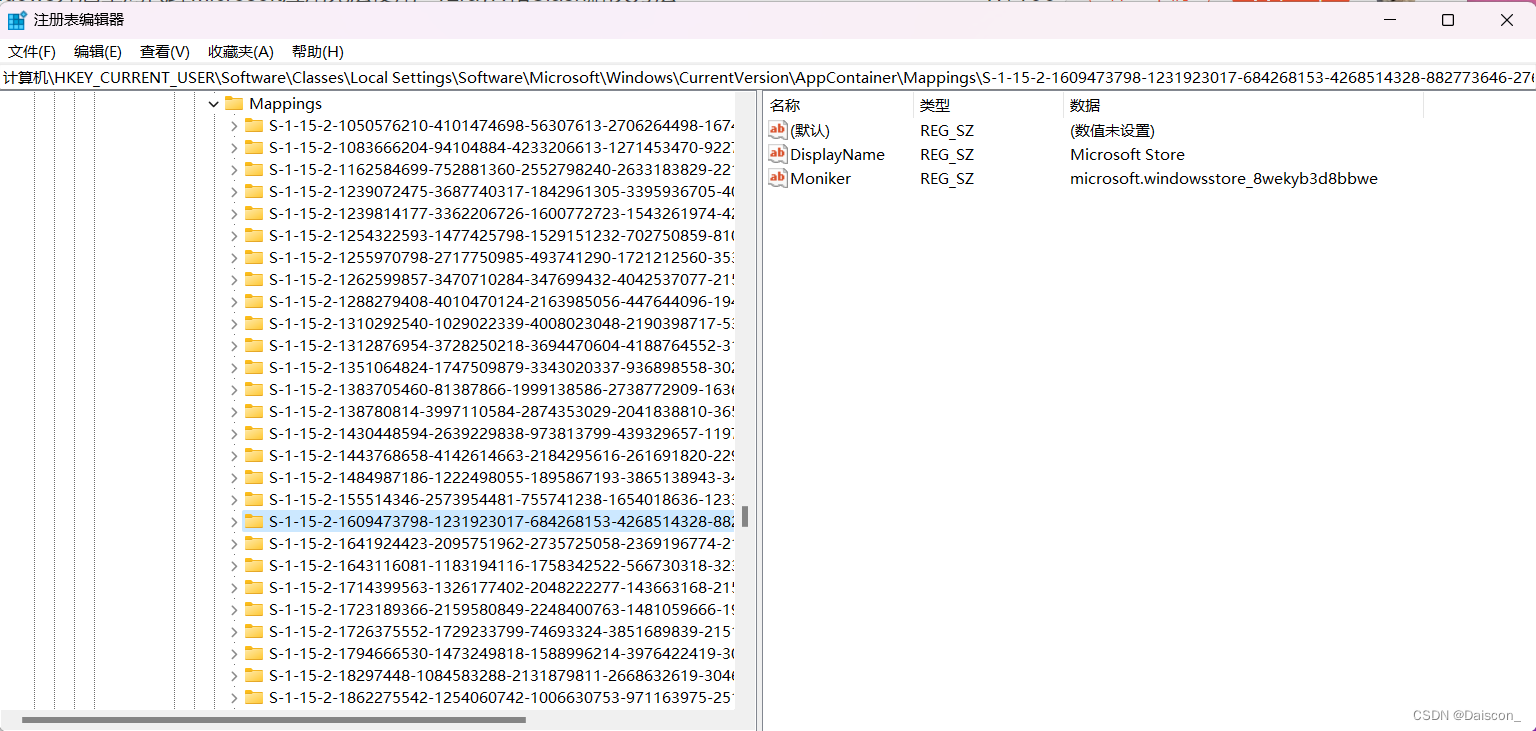Collapse the Mappings tree node
Image resolution: width=1536 pixels, height=731 pixels.
[213, 103]
